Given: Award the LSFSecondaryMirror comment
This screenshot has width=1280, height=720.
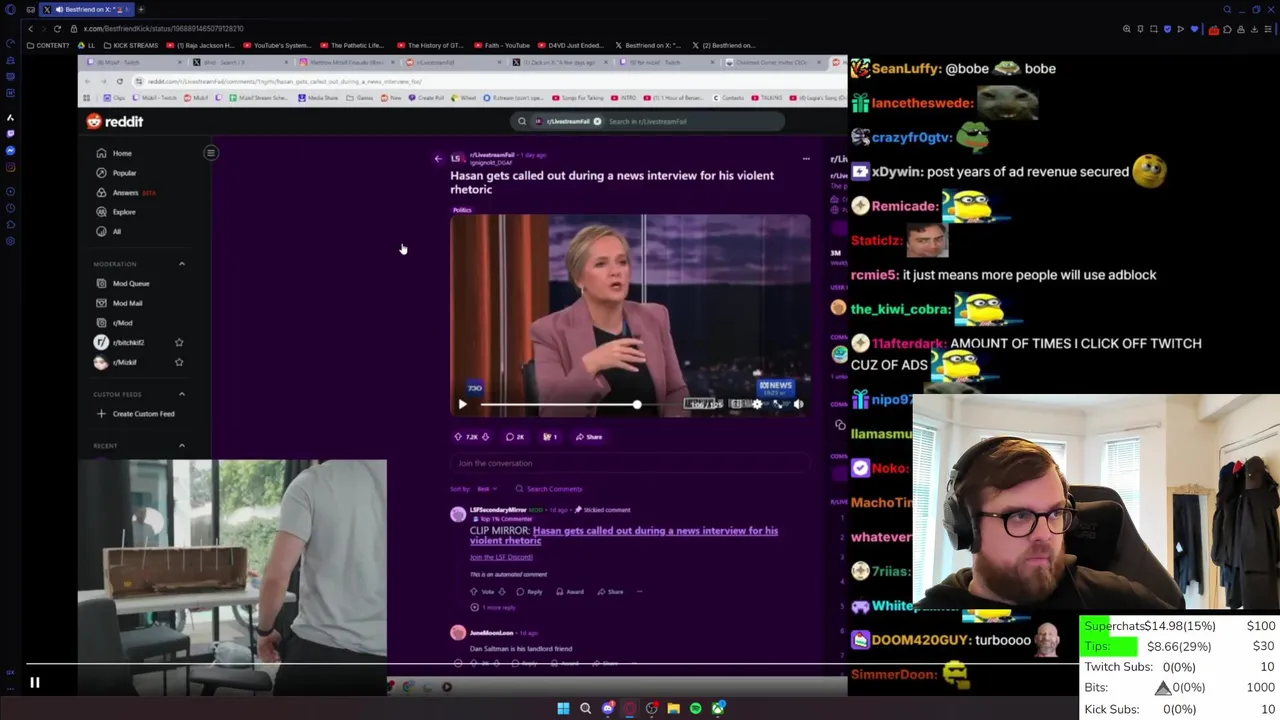Looking at the screenshot, I should pyautogui.click(x=571, y=592).
